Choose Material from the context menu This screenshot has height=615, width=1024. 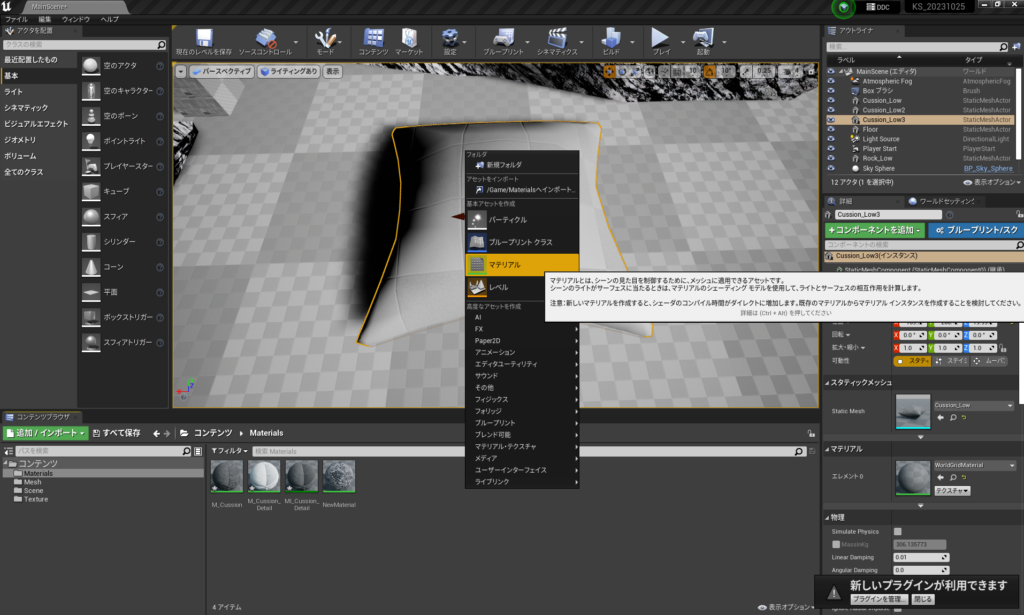[522, 264]
